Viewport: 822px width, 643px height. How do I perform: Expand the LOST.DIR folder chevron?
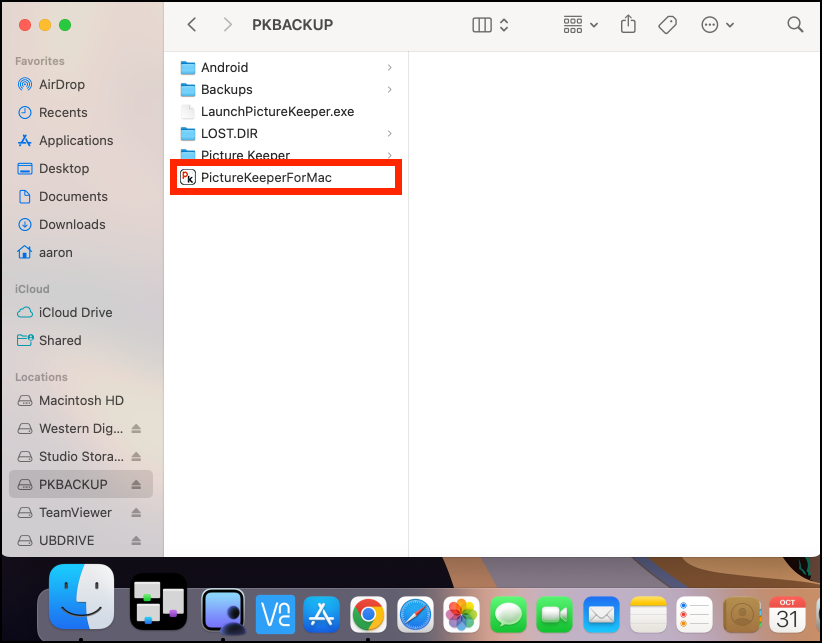tap(390, 134)
